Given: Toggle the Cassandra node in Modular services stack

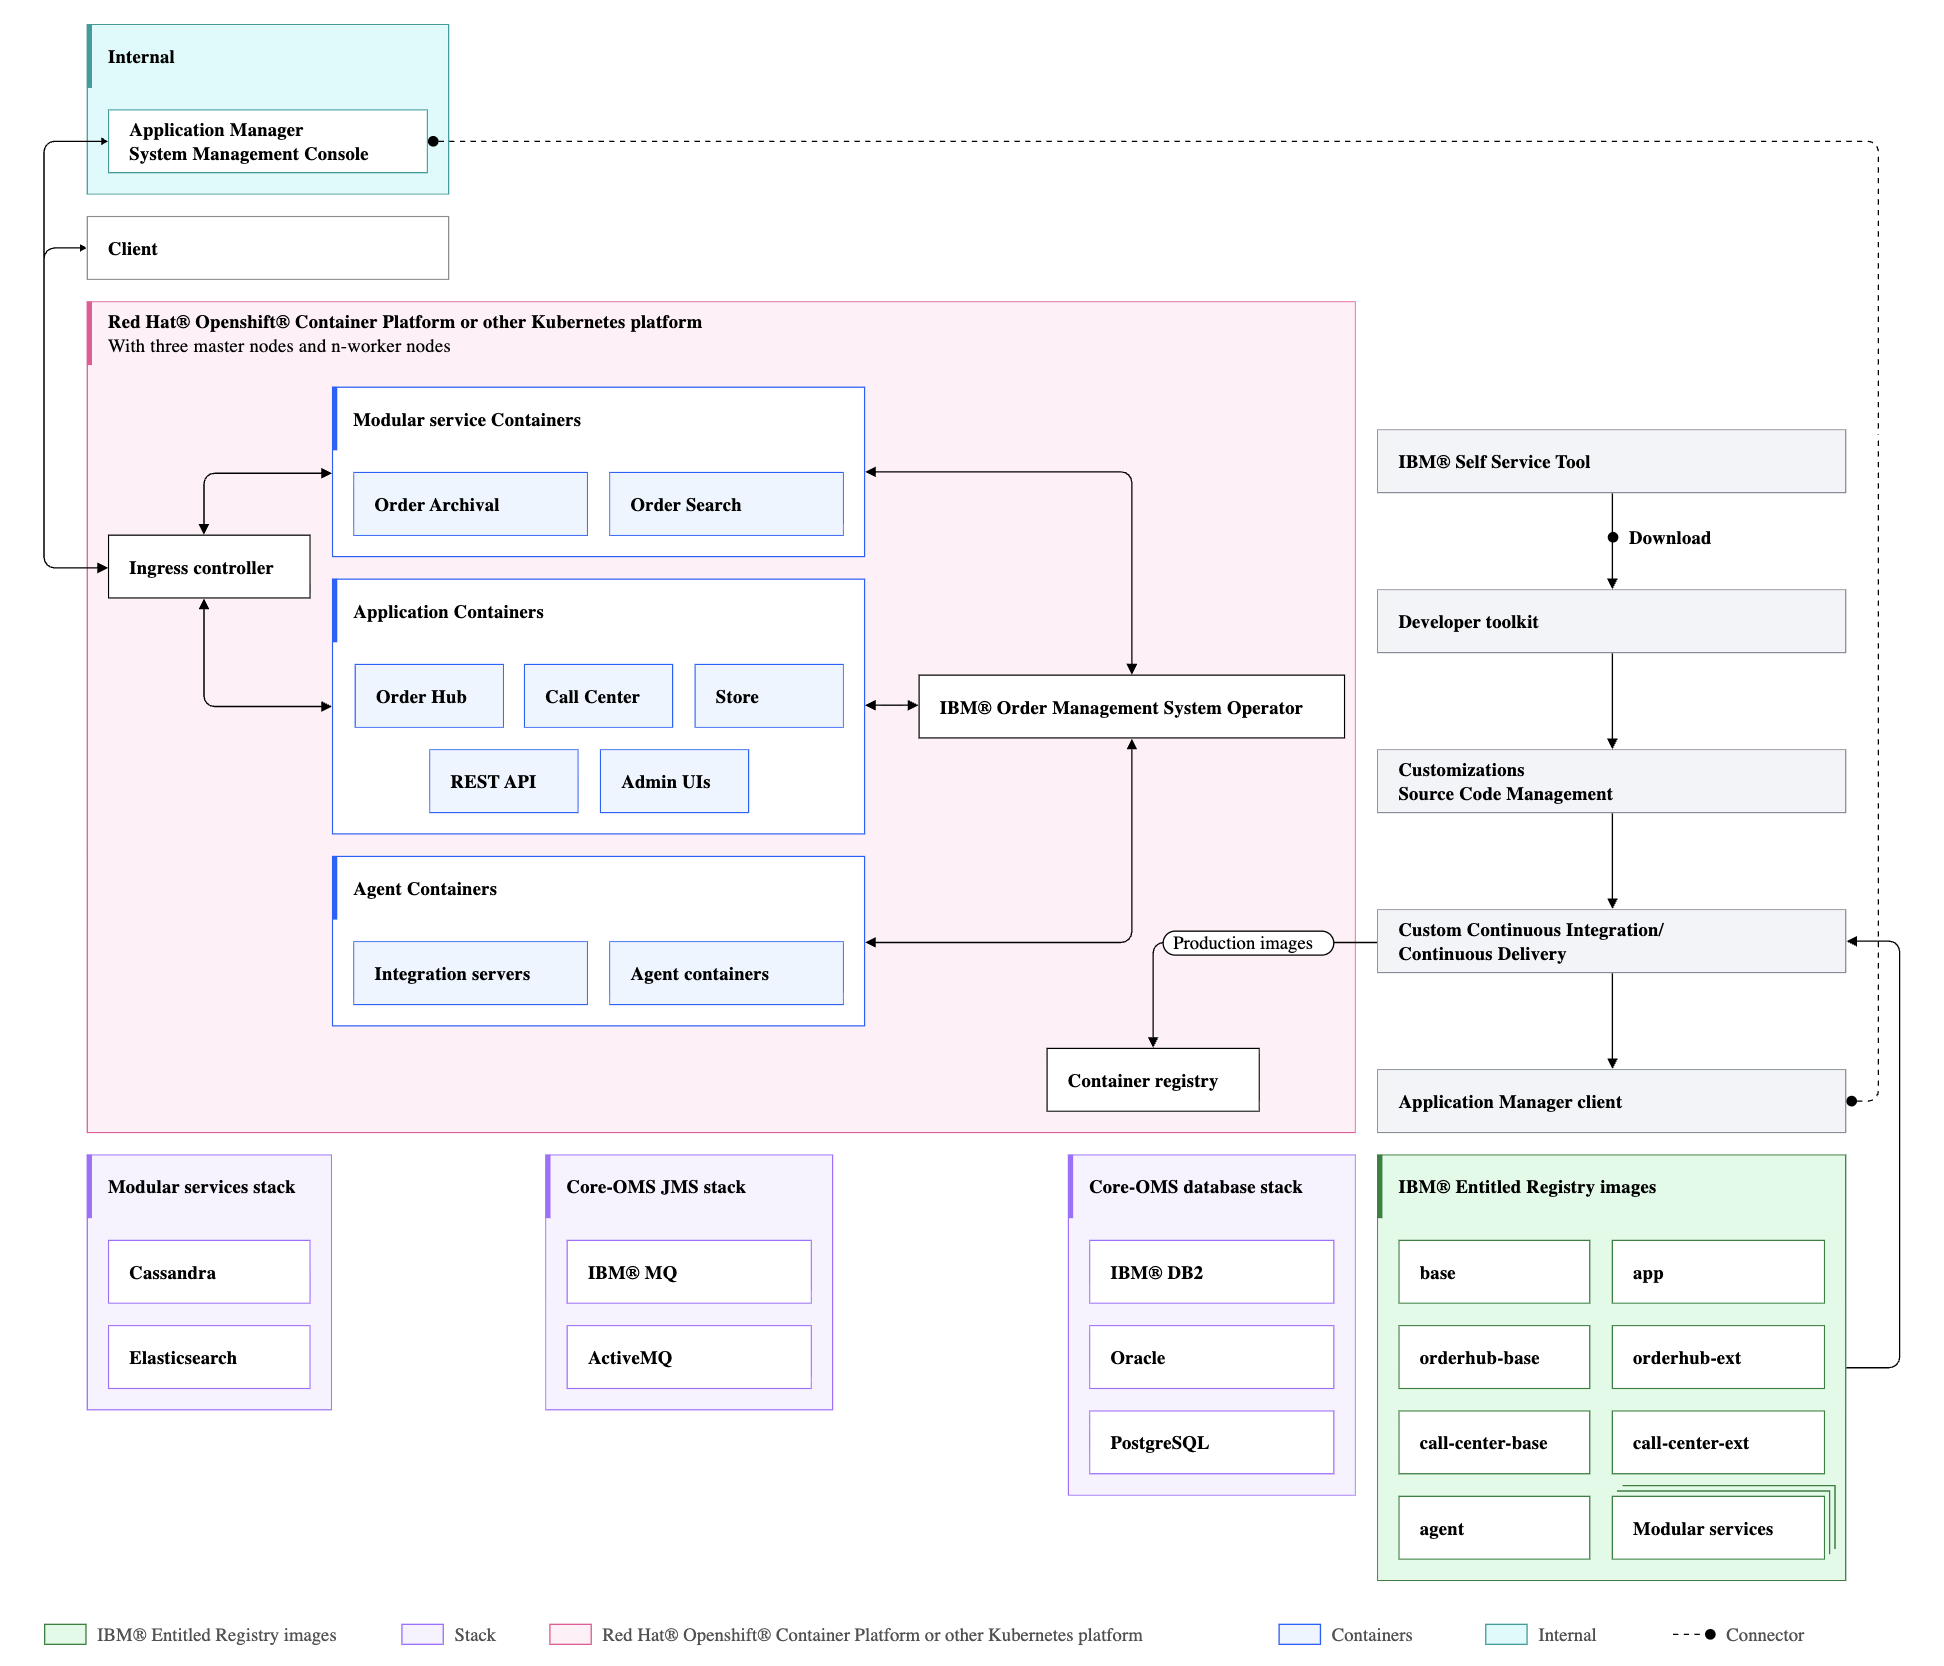Looking at the screenshot, I should pos(208,1271).
